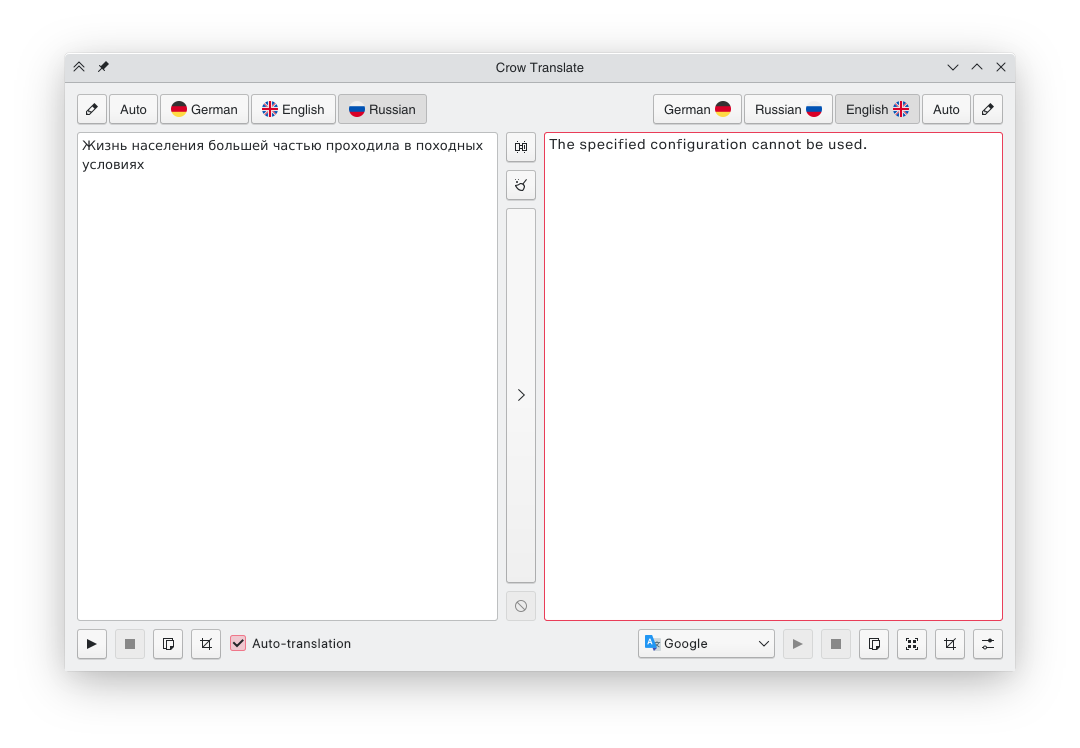Select the bell-shaped icon below the swap button
The image size is (1080, 748).
point(521,185)
